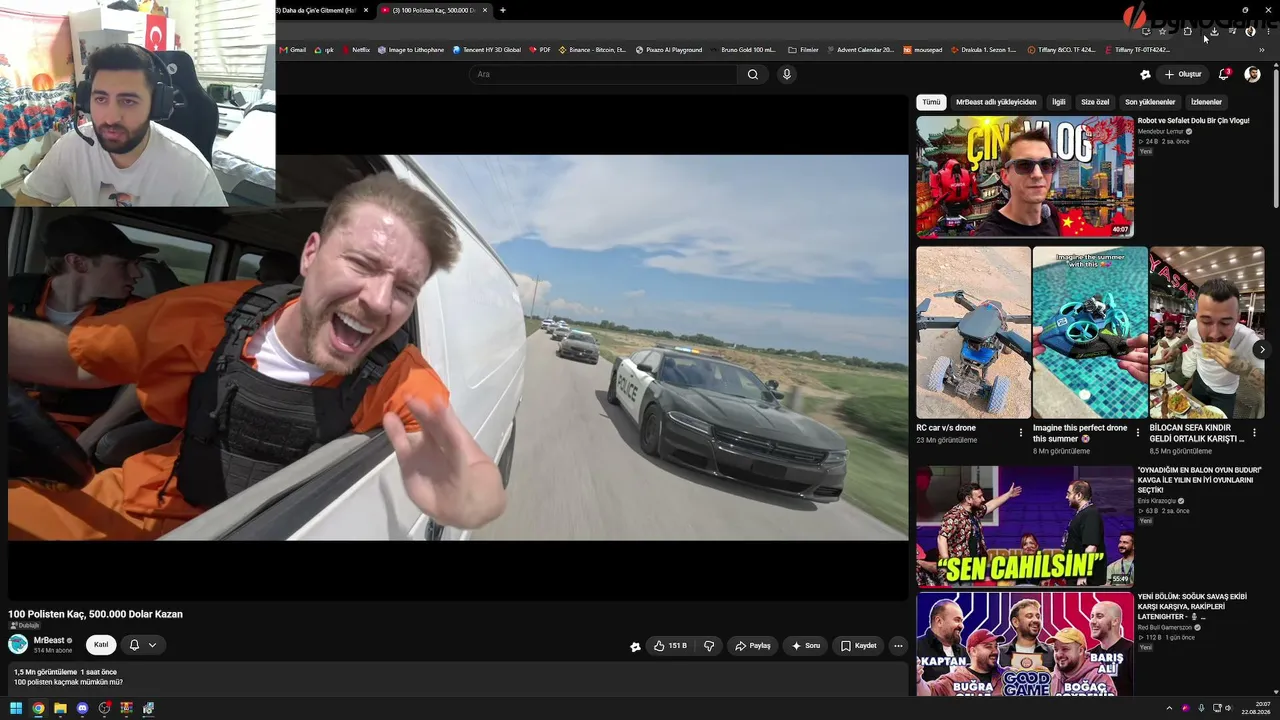Viewport: 1280px width, 720px height.
Task: Open the MrBeast channel name link
Action: (x=49, y=640)
